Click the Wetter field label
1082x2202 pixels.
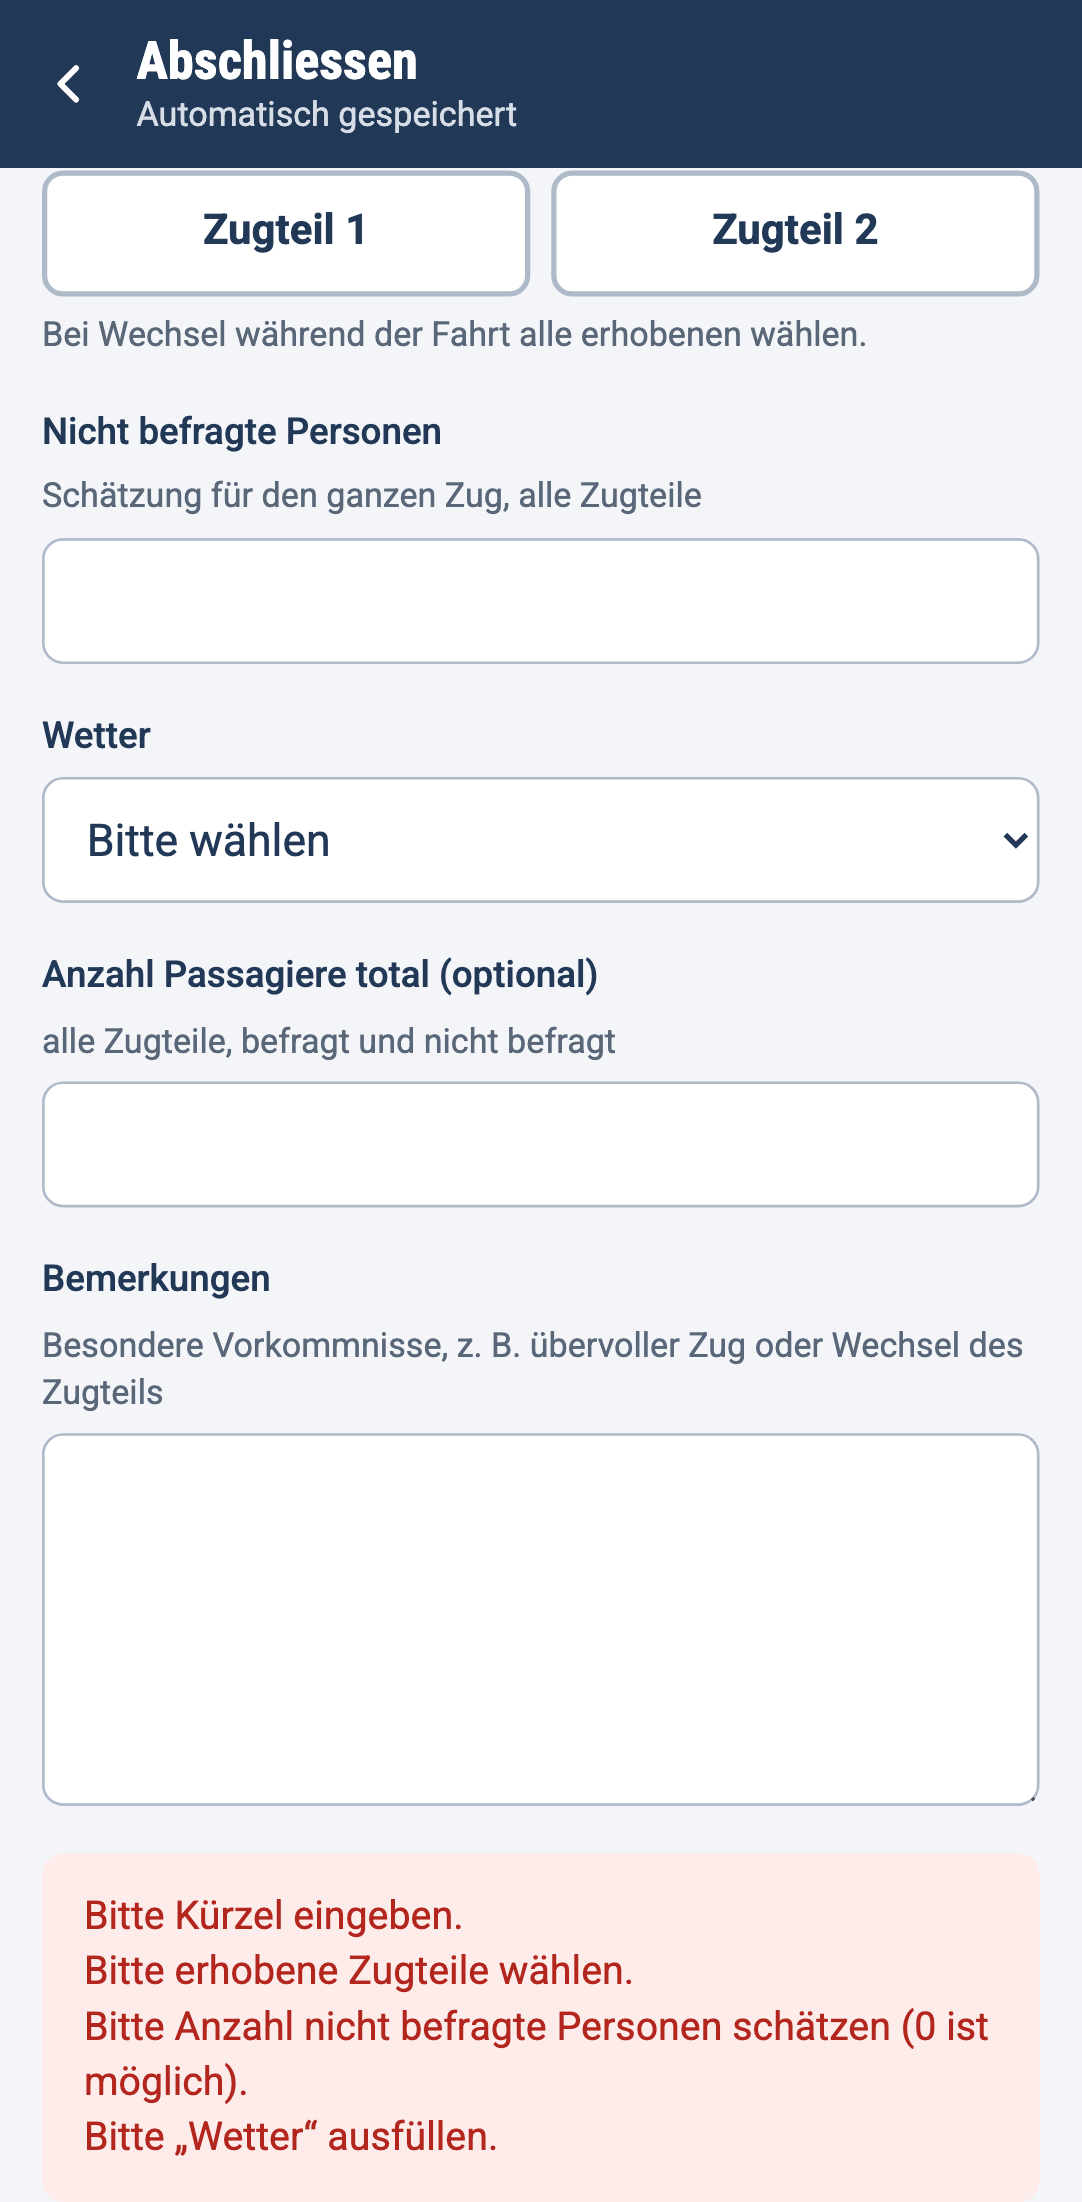(x=96, y=736)
